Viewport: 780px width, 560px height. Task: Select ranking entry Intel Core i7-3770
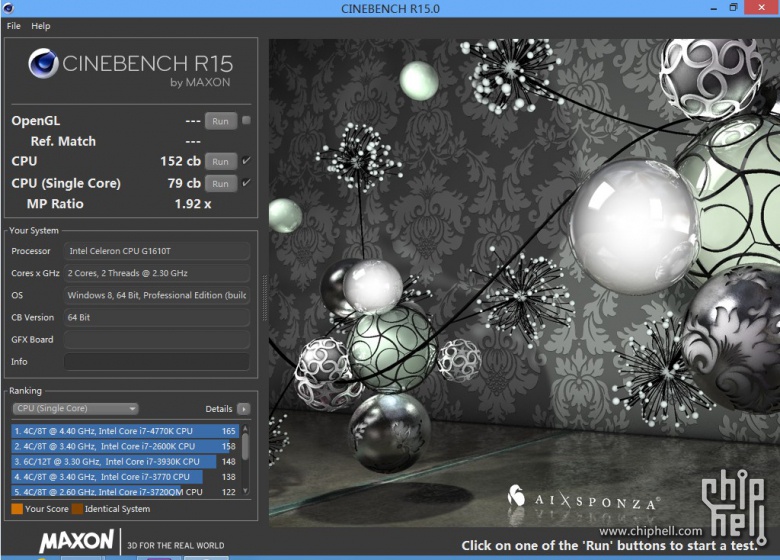[125, 476]
